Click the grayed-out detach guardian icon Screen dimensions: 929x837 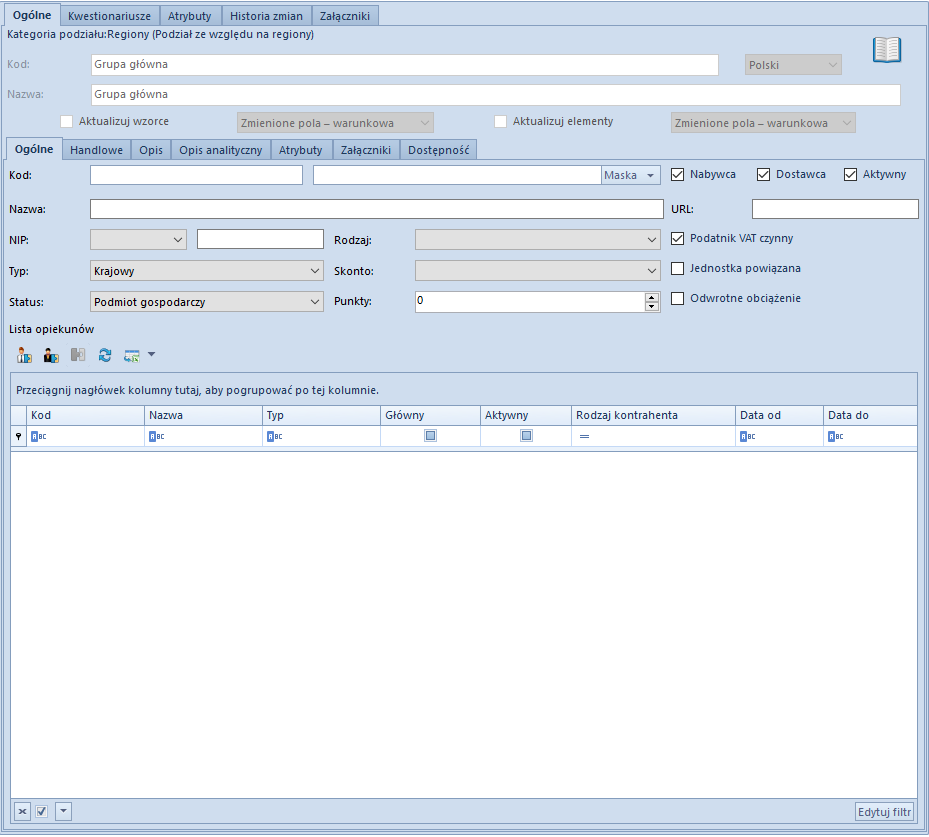(78, 355)
